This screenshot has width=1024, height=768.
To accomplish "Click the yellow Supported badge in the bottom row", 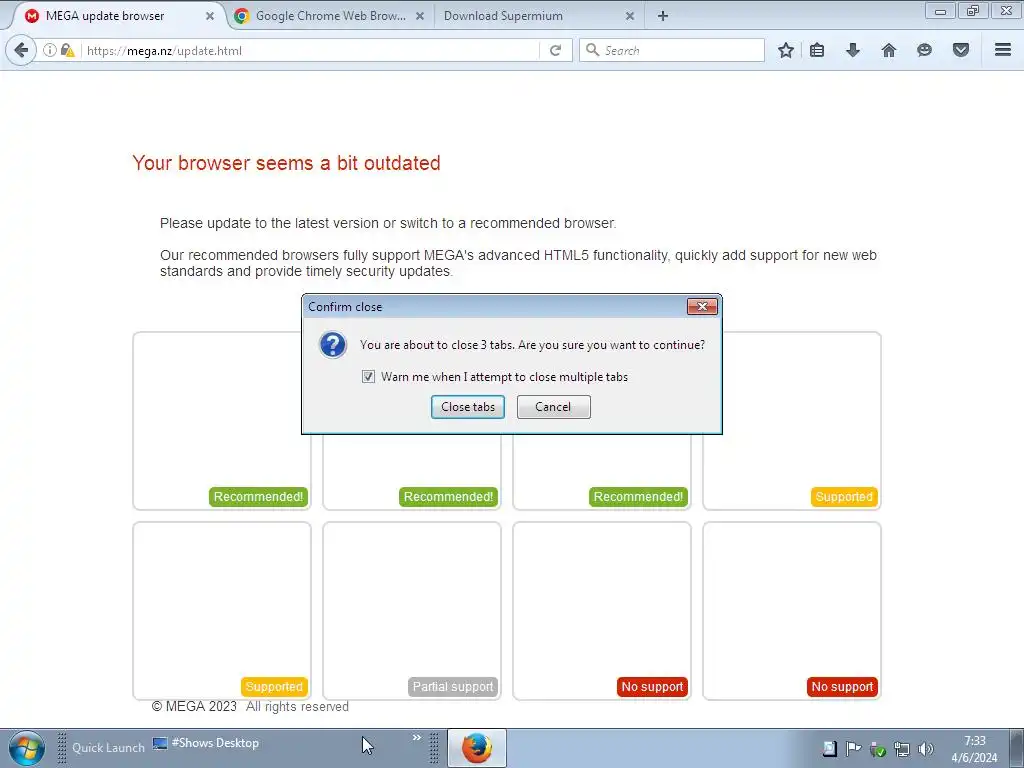I will pyautogui.click(x=274, y=686).
